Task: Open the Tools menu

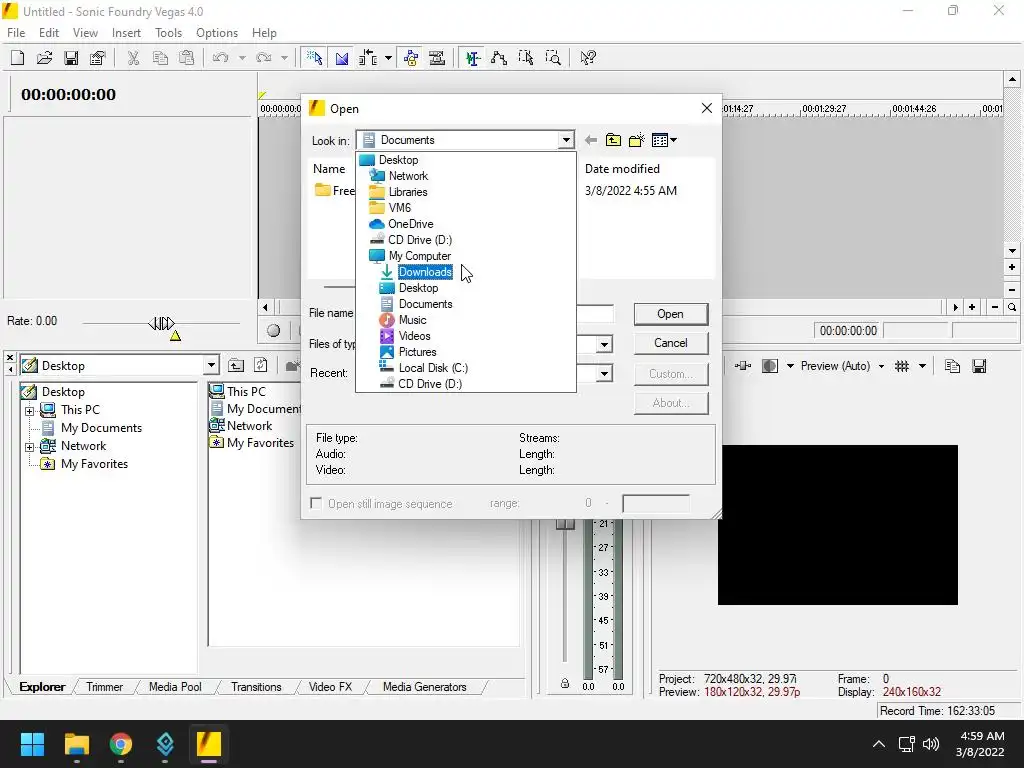Action: click(168, 33)
